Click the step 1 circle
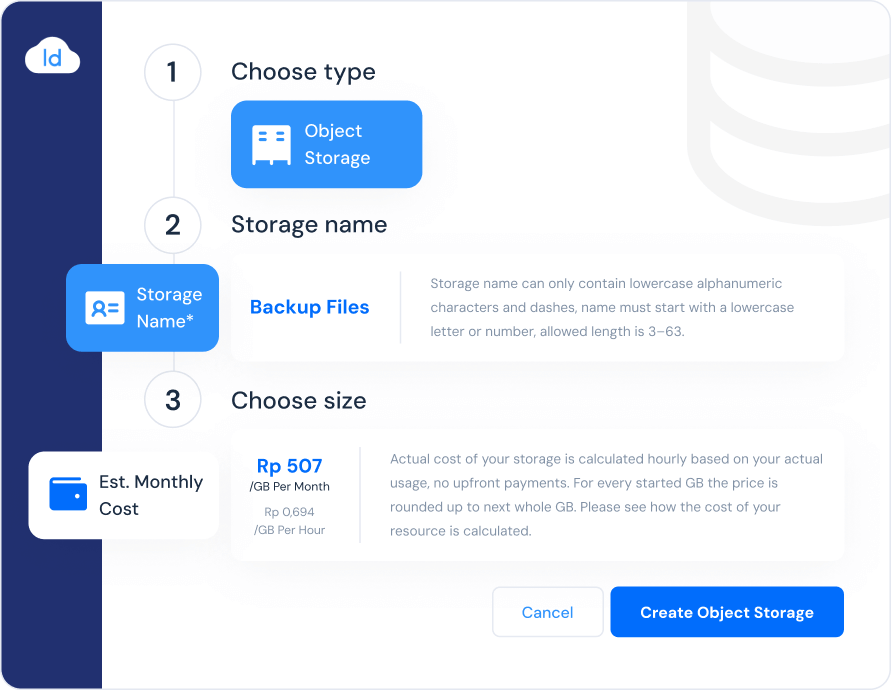Screen dimensions: 891x690 point(172,72)
